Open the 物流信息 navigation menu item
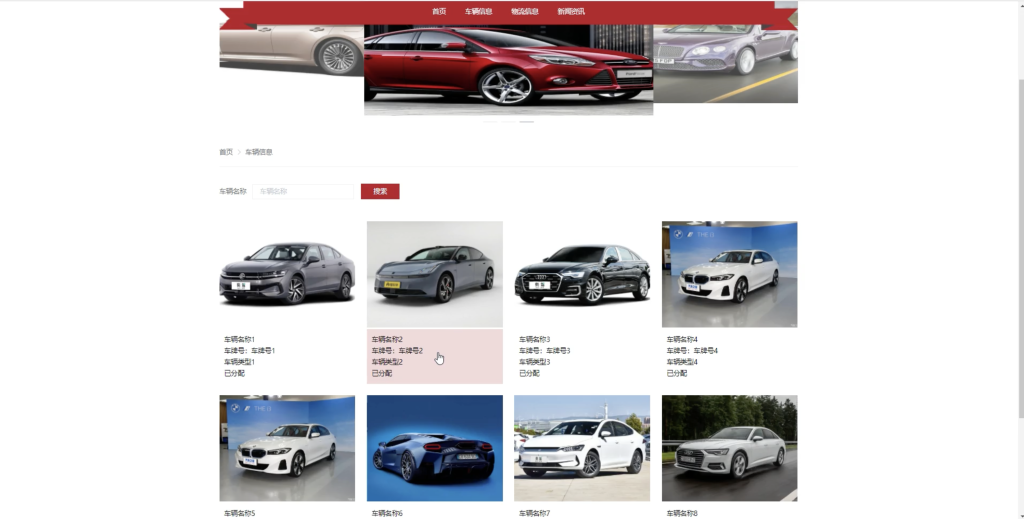The height and width of the screenshot is (519, 1024). tap(525, 11)
